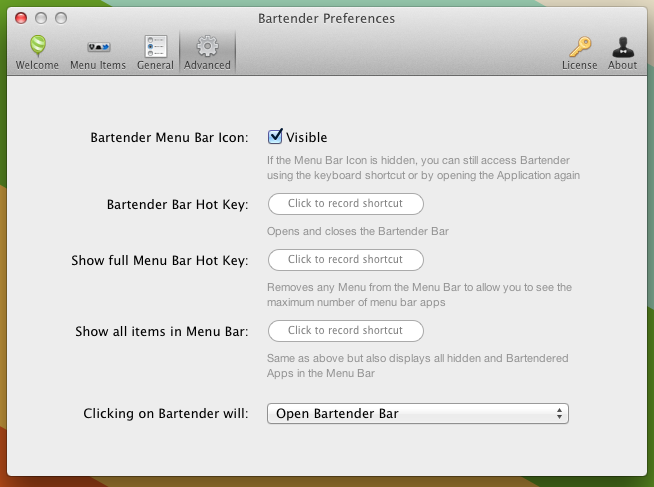Click the Bartender Menu Bar Icon label

169,137
